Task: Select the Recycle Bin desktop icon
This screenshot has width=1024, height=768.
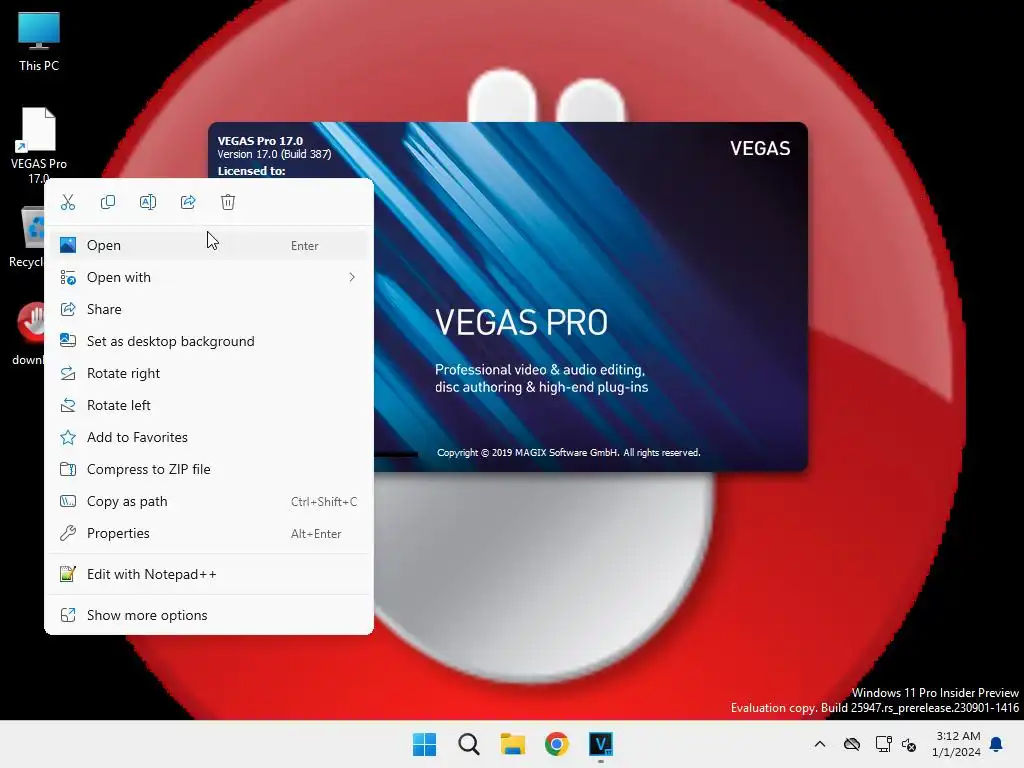Action: [x=26, y=236]
